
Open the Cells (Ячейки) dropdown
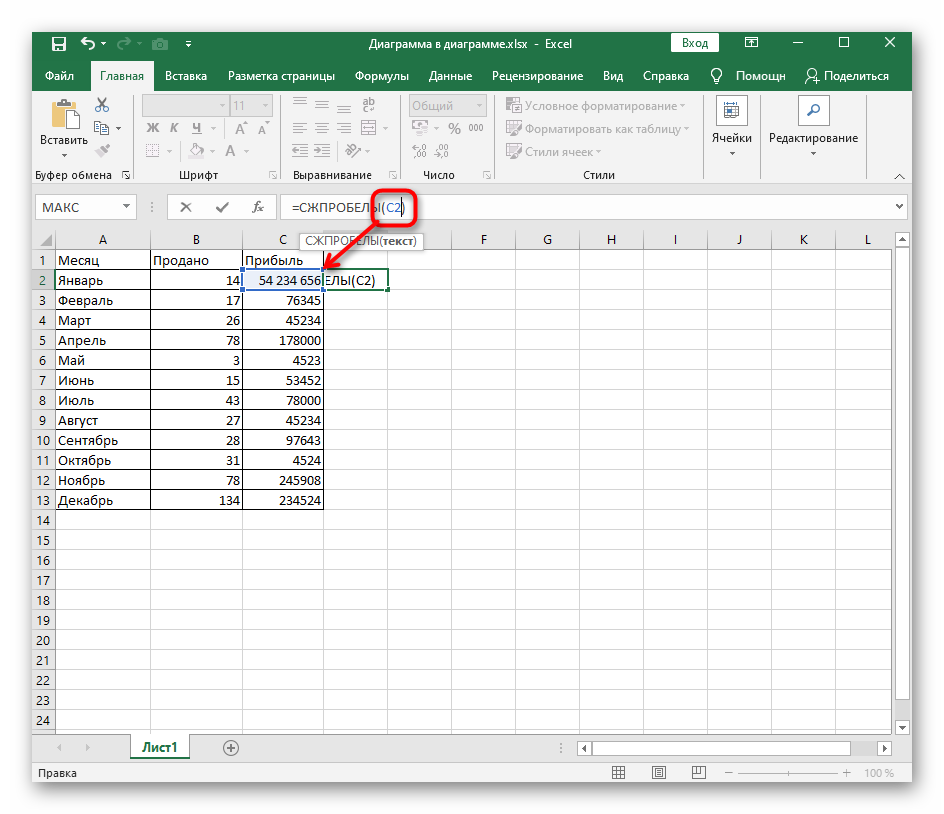(732, 125)
